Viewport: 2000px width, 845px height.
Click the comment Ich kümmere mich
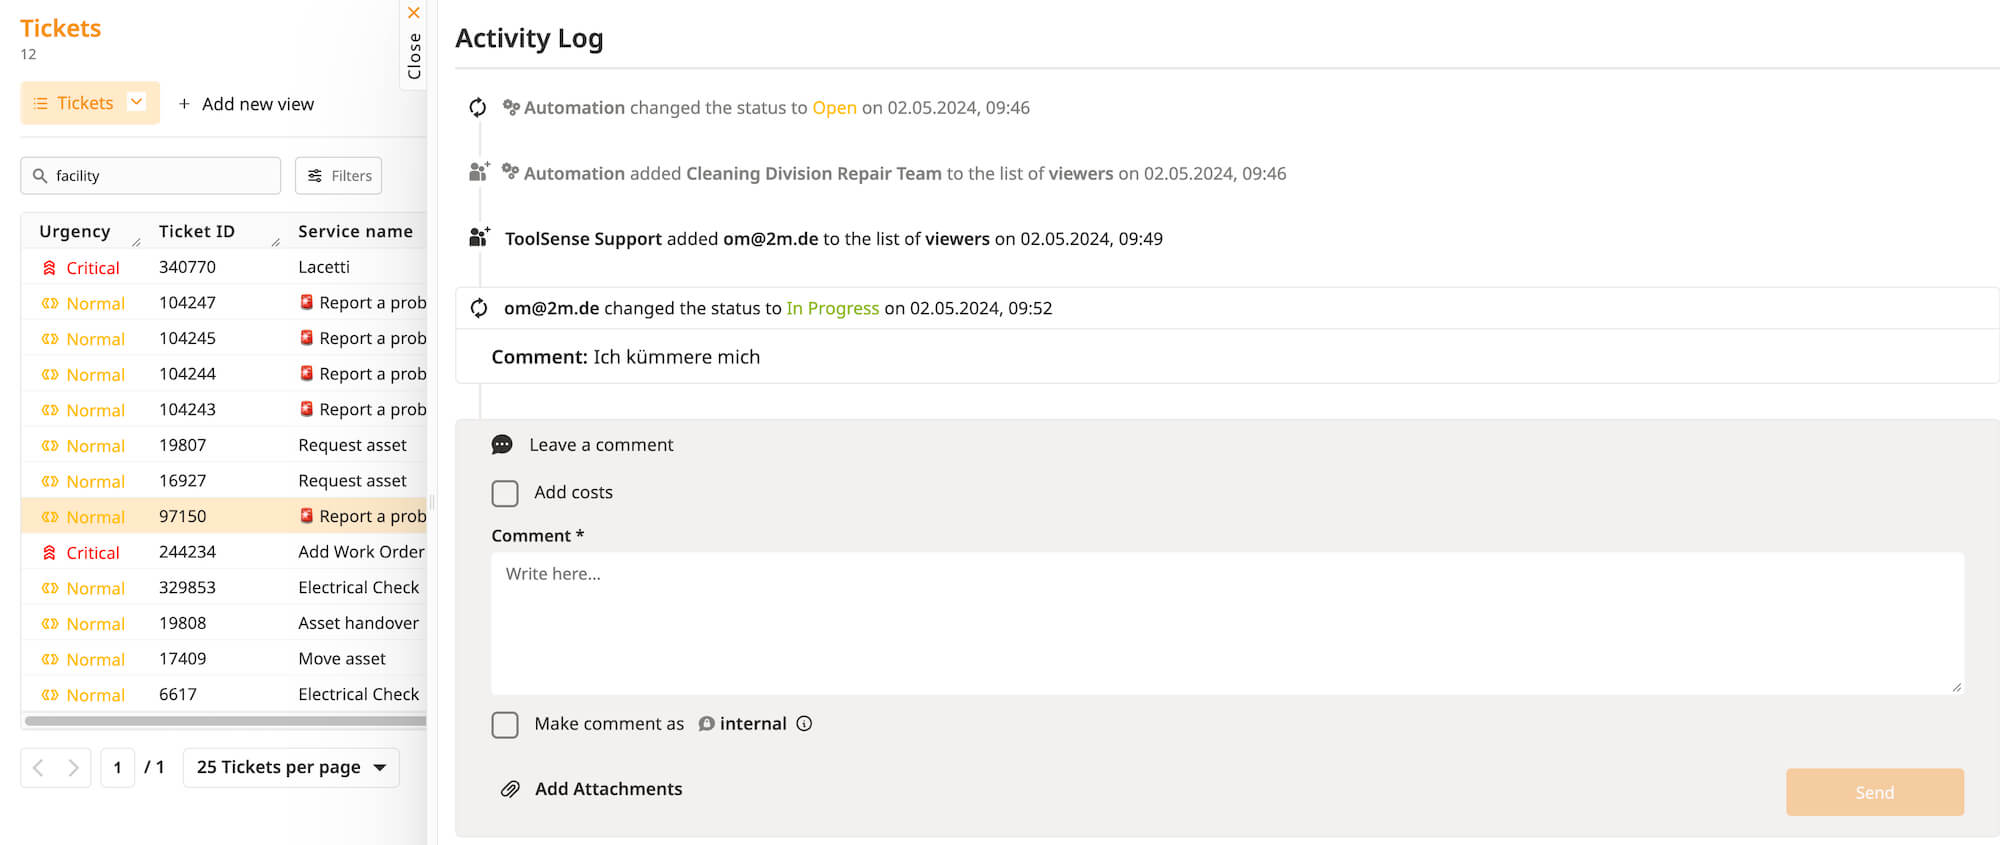coord(676,357)
